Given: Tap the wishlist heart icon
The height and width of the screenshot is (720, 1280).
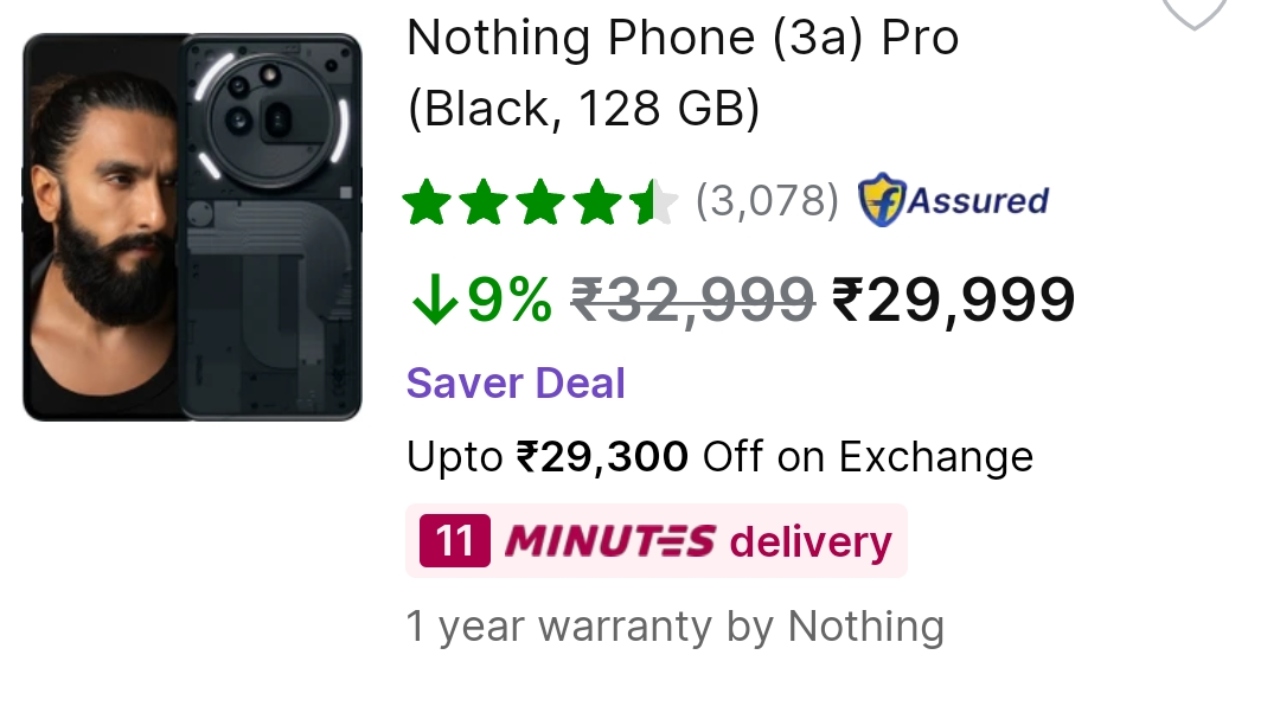Looking at the screenshot, I should 1194,10.
